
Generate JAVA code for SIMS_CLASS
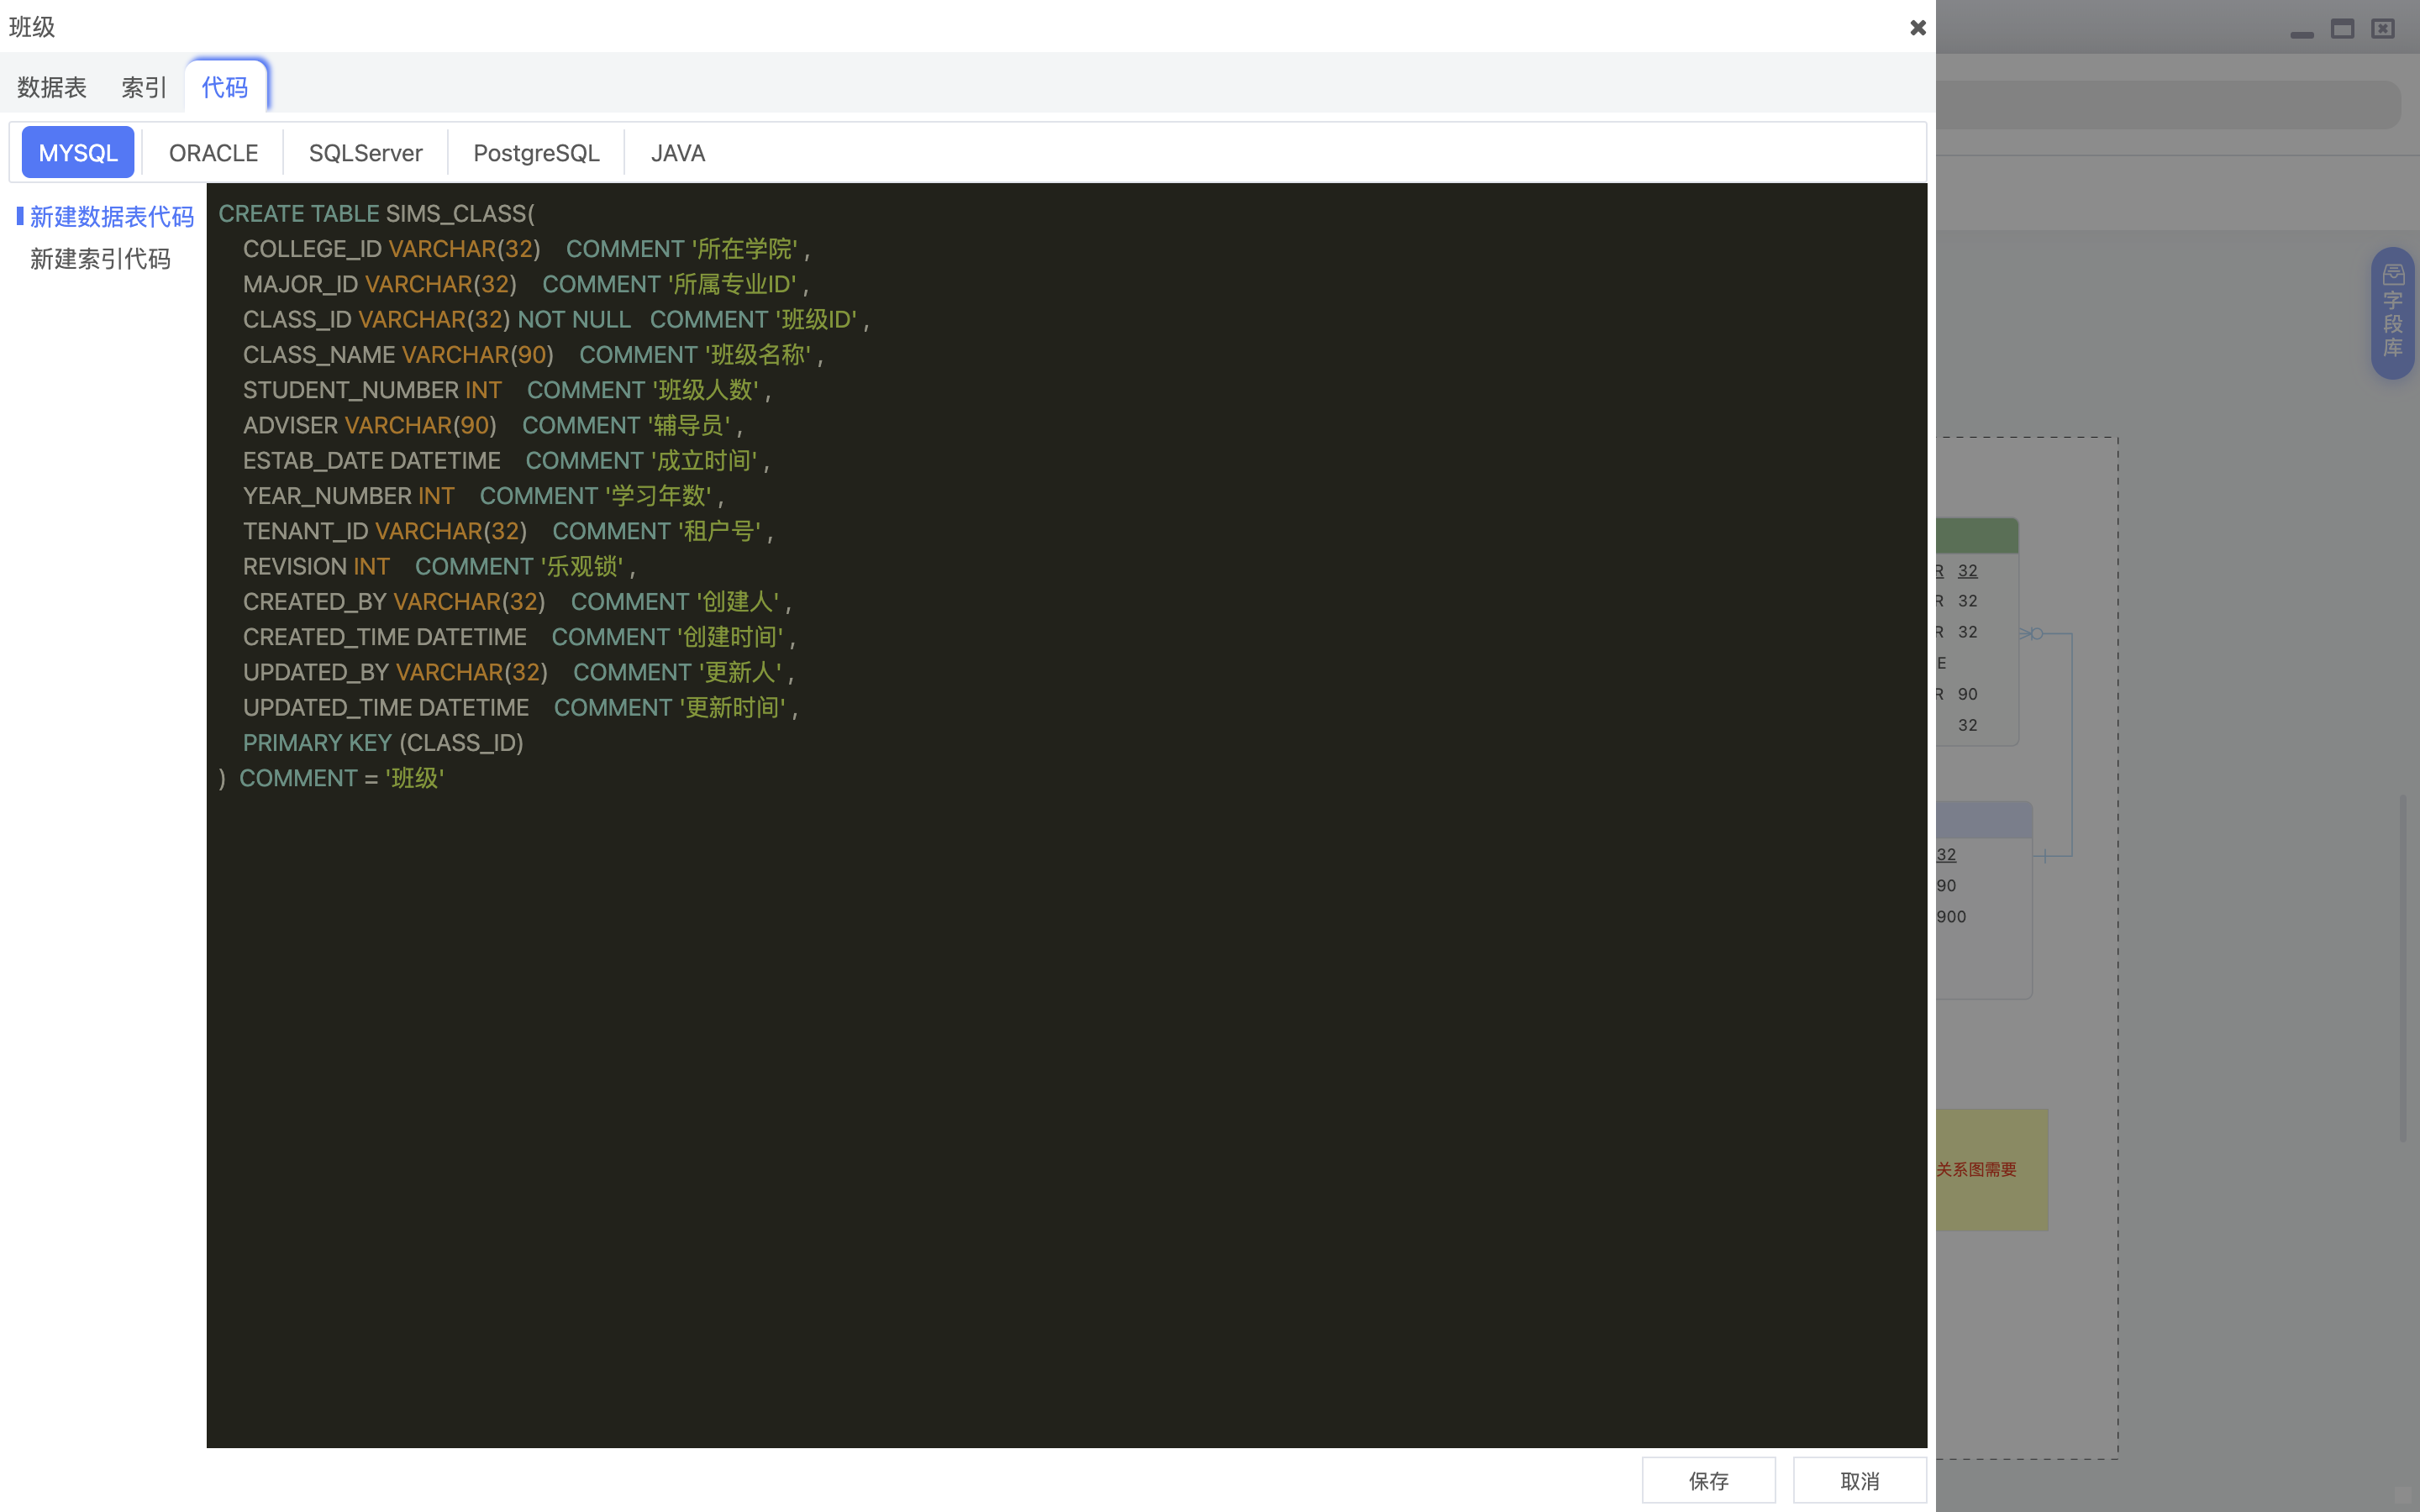(x=677, y=152)
